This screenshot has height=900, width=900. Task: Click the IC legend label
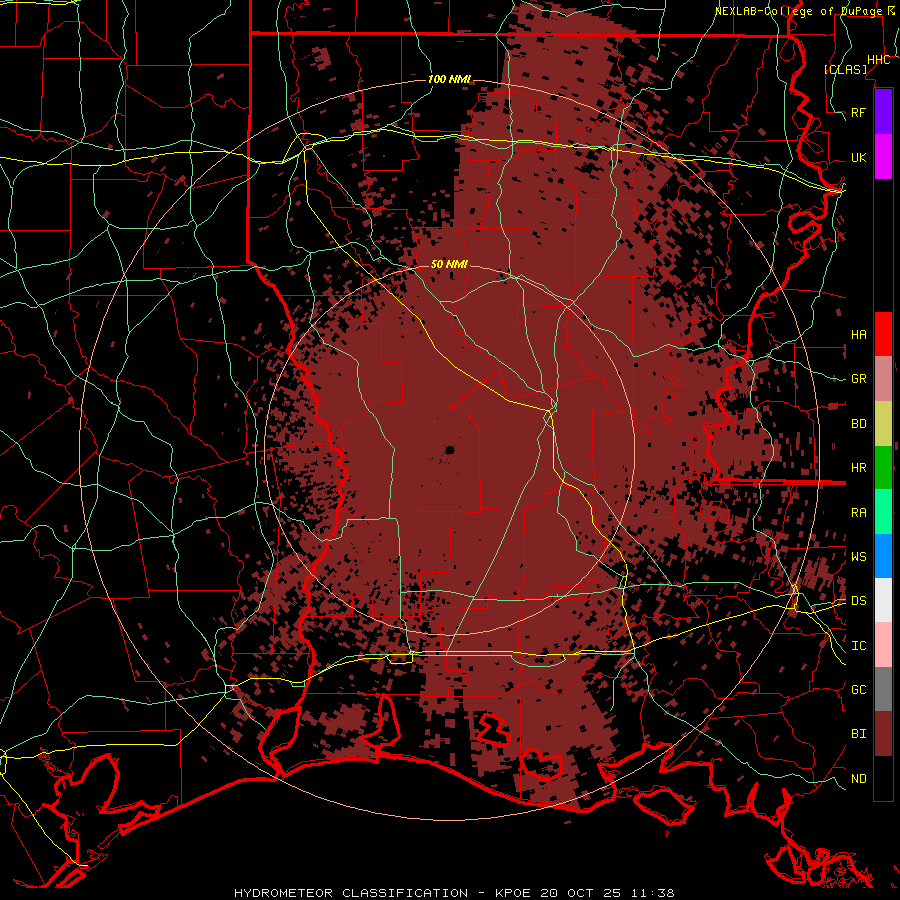pyautogui.click(x=858, y=646)
